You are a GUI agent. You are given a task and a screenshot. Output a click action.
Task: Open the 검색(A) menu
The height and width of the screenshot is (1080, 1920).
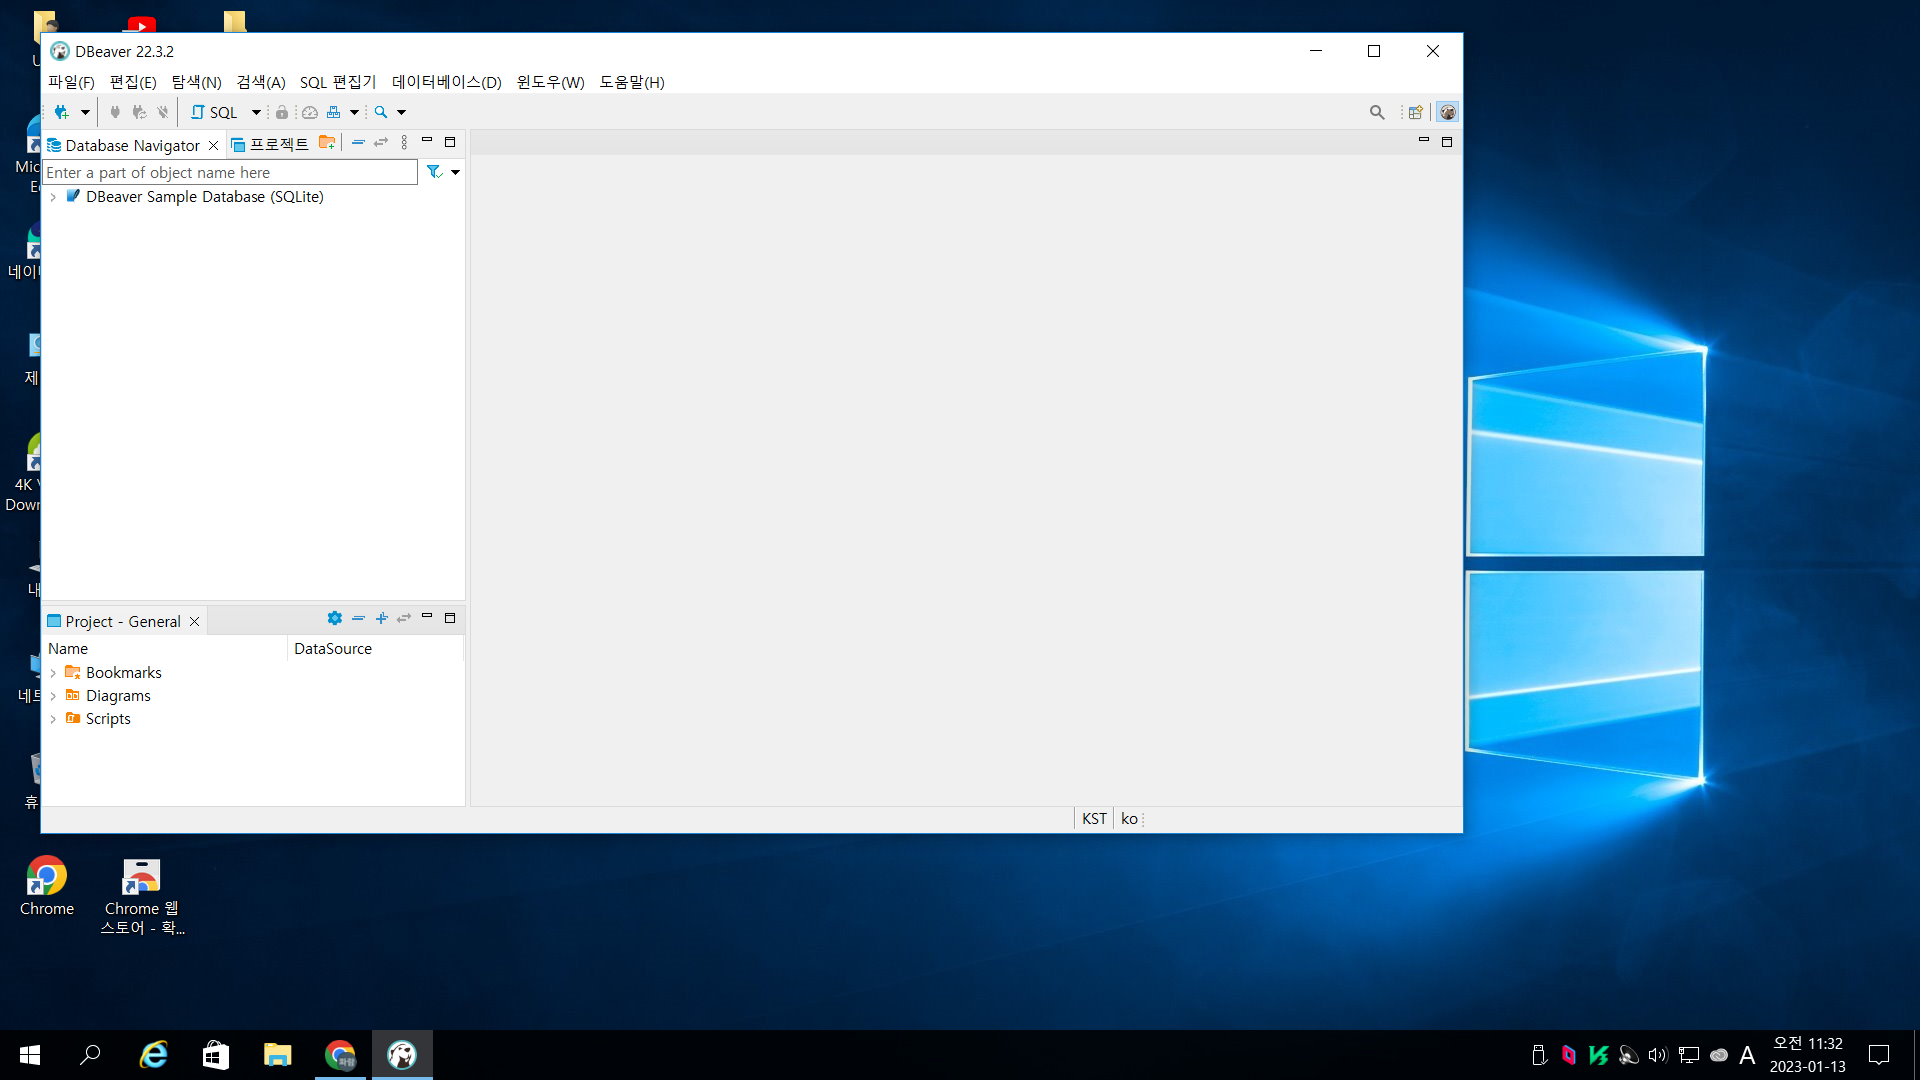261,82
